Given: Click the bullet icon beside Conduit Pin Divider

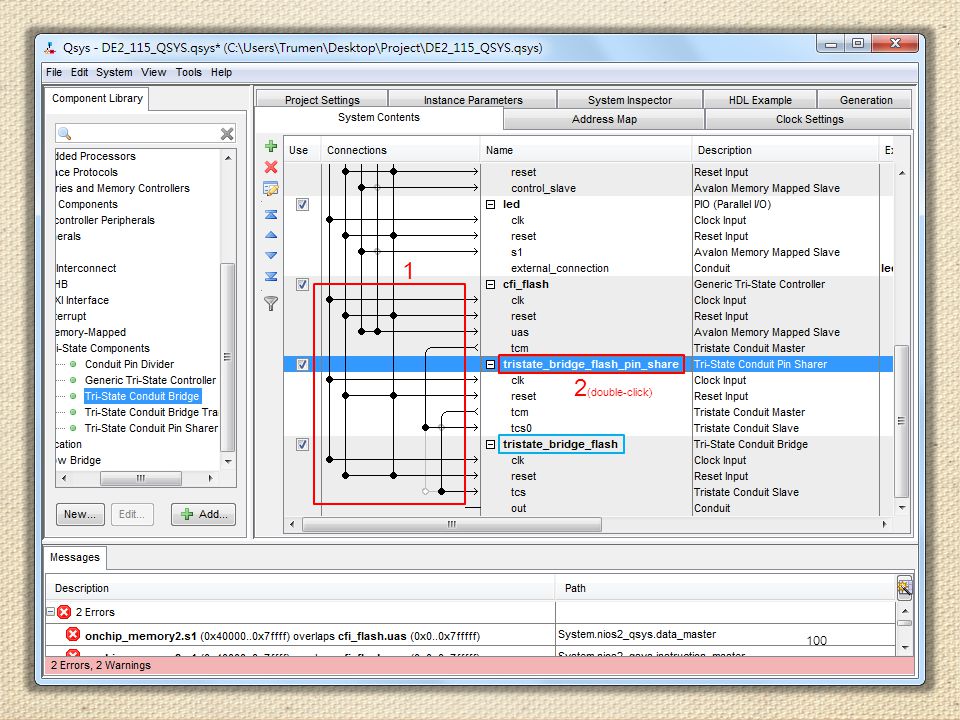Looking at the screenshot, I should pyautogui.click(x=73, y=364).
